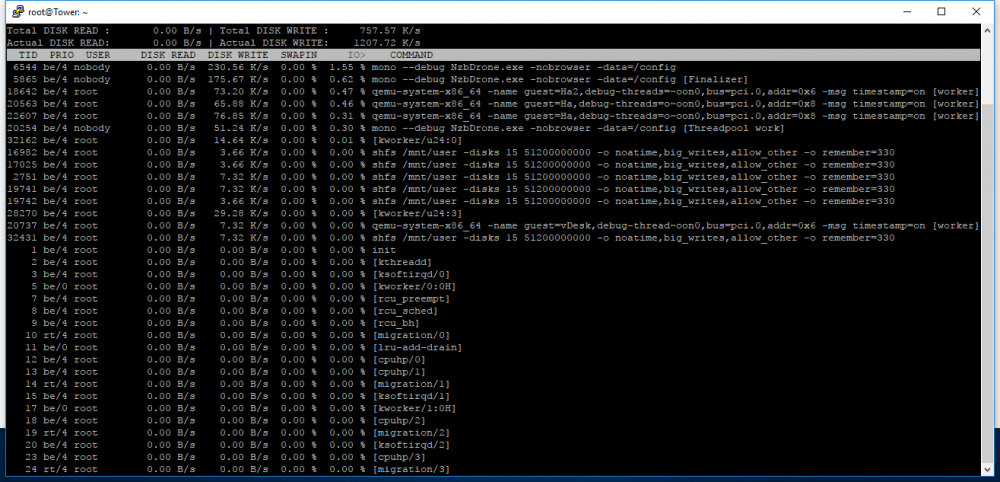Click the scroll up arrow of terminal scrollbar
The image size is (1000, 482).
tap(987, 30)
